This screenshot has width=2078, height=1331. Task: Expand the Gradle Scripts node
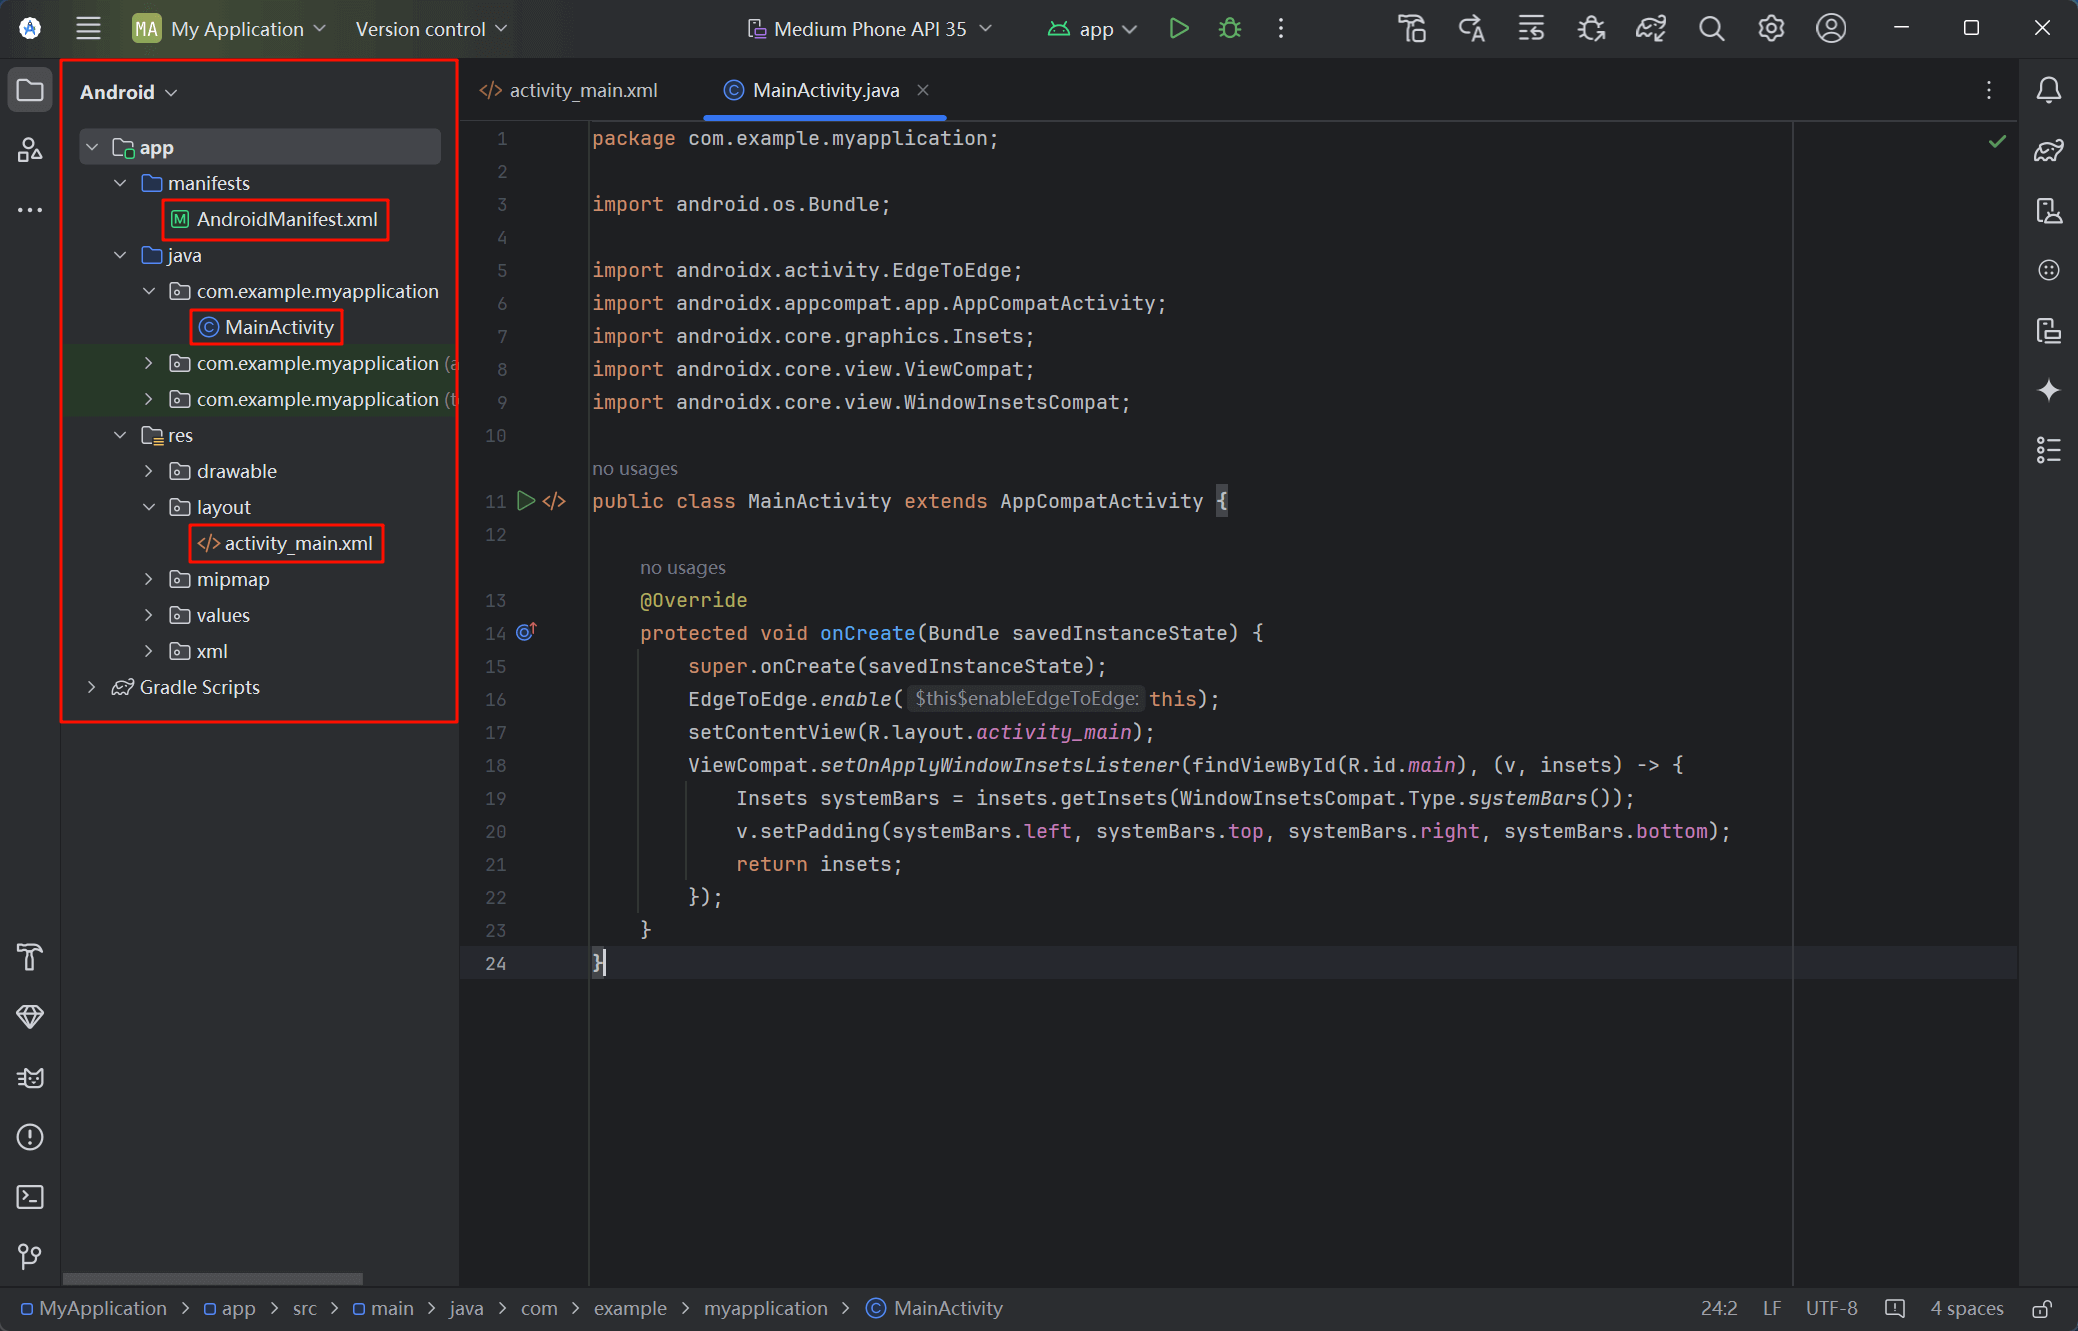point(92,687)
